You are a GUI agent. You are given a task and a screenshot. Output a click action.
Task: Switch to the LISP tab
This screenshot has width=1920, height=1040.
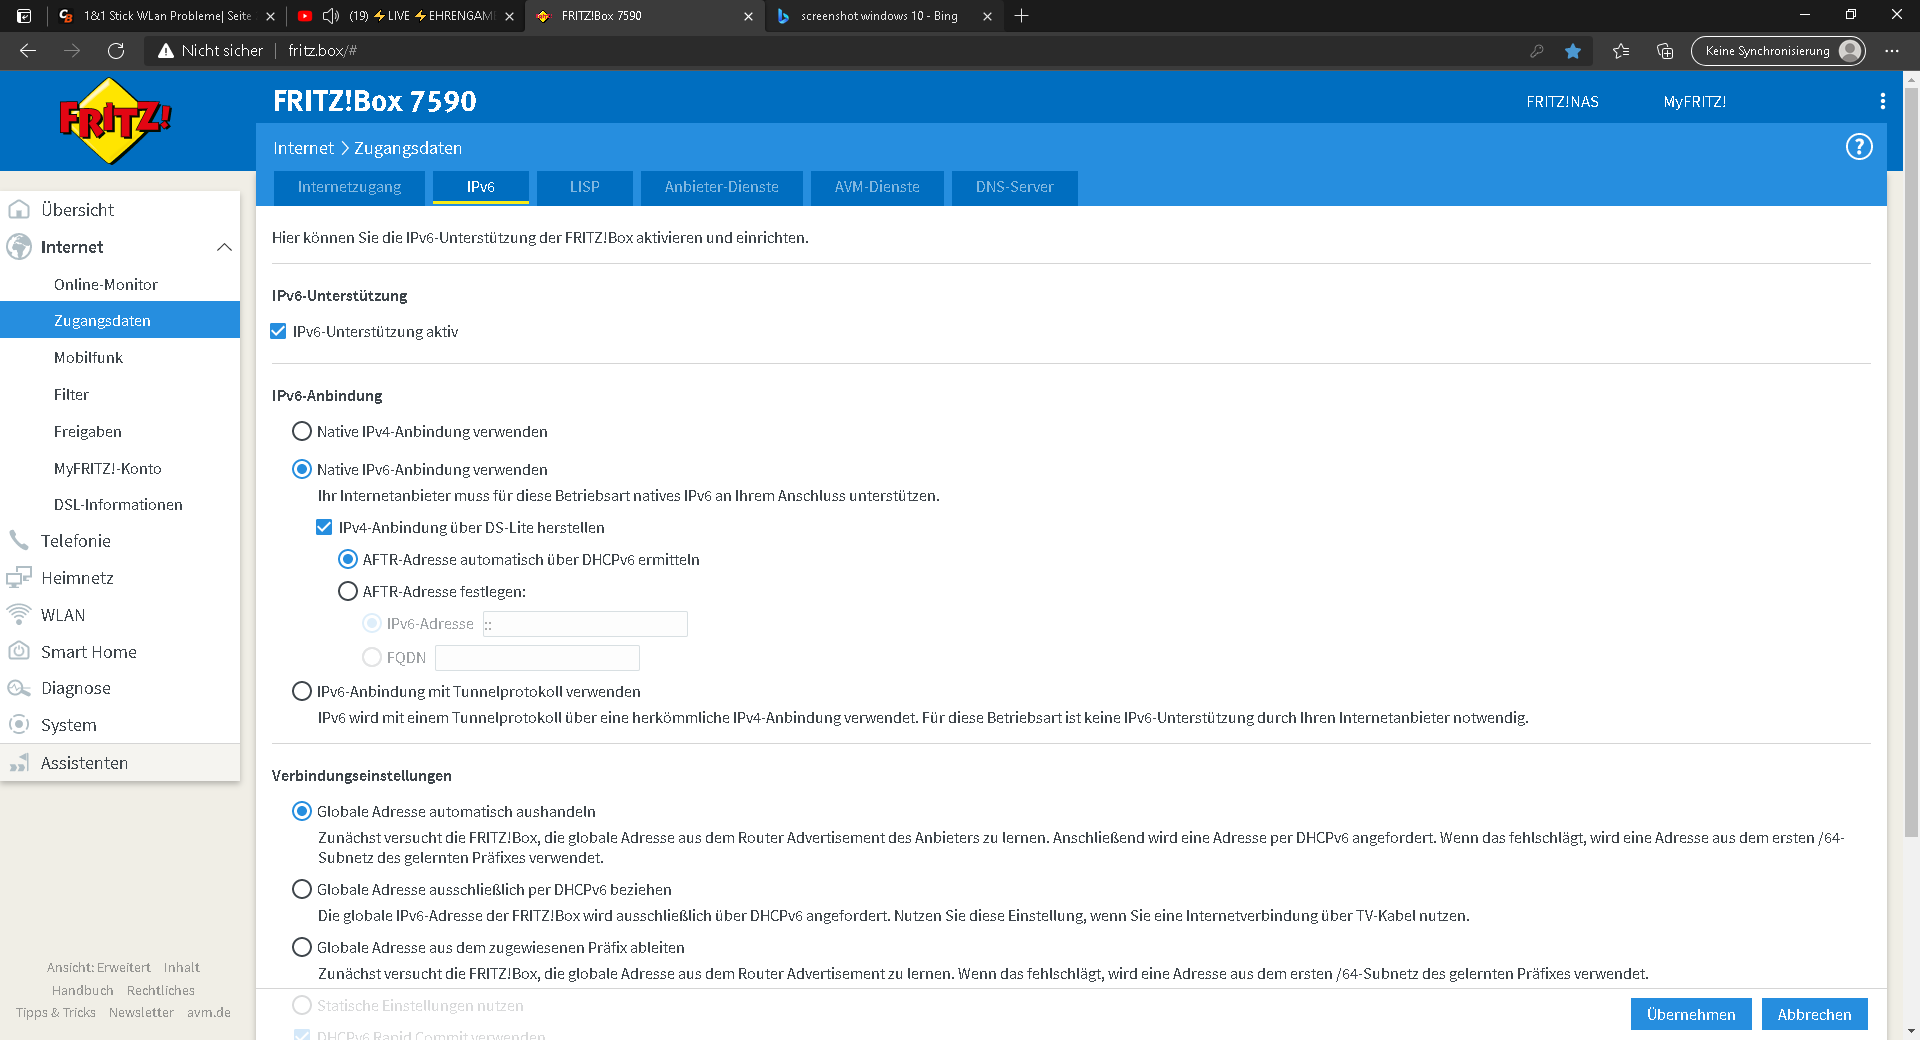tap(584, 187)
